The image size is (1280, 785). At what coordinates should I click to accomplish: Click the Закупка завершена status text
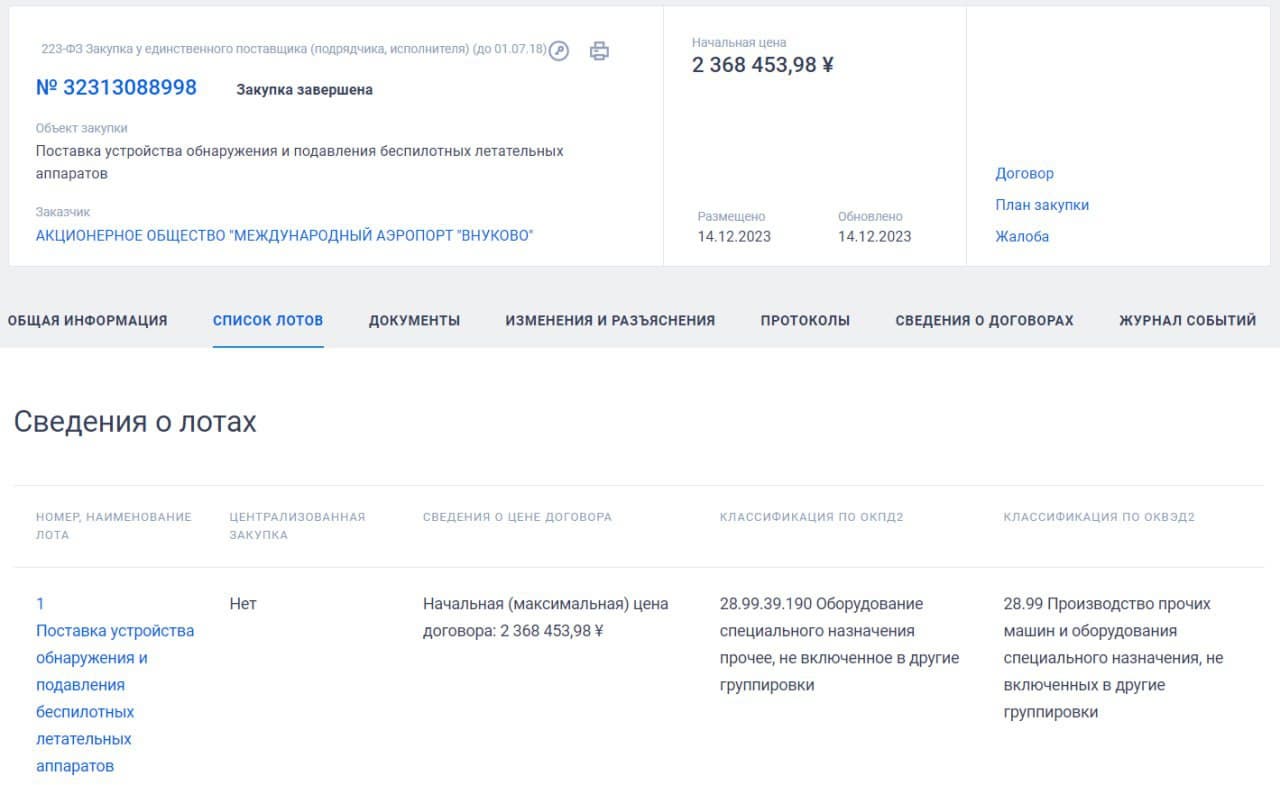(x=304, y=90)
